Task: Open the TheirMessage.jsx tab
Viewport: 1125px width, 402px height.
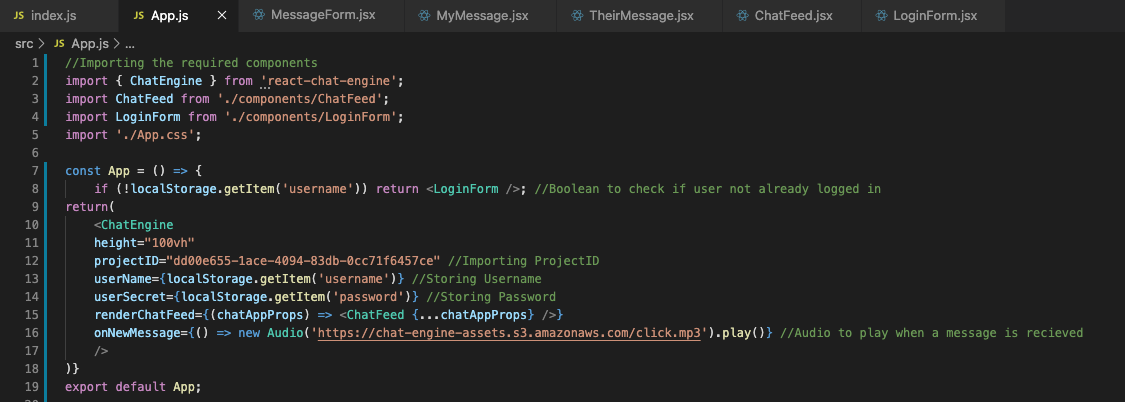Action: pyautogui.click(x=638, y=15)
